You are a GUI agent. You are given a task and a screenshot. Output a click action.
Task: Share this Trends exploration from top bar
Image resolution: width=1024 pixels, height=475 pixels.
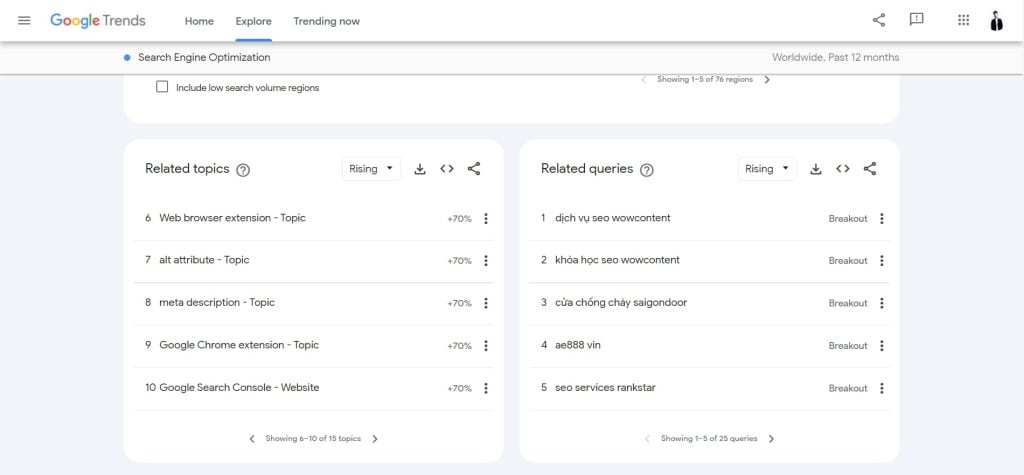point(879,20)
